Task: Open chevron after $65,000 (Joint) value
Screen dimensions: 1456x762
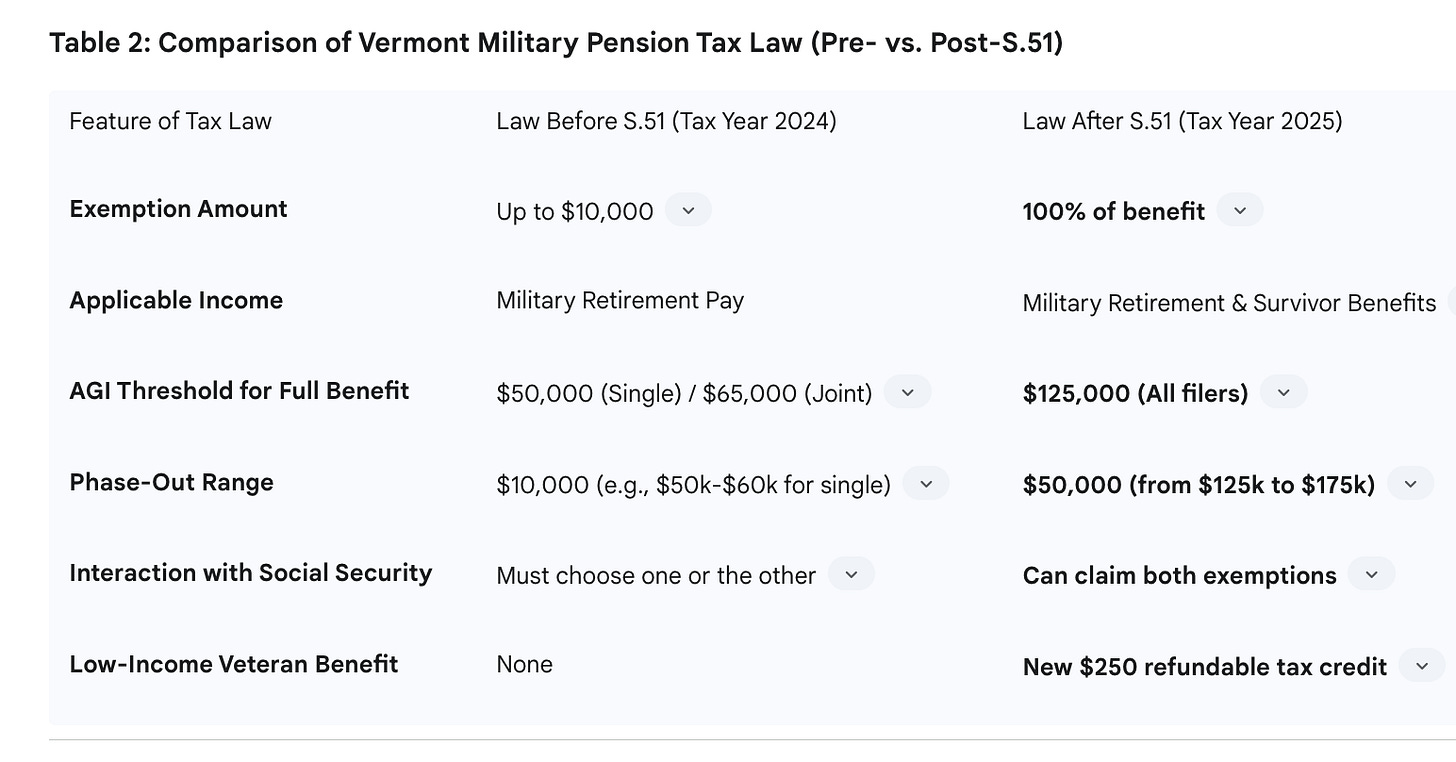Action: [x=907, y=392]
